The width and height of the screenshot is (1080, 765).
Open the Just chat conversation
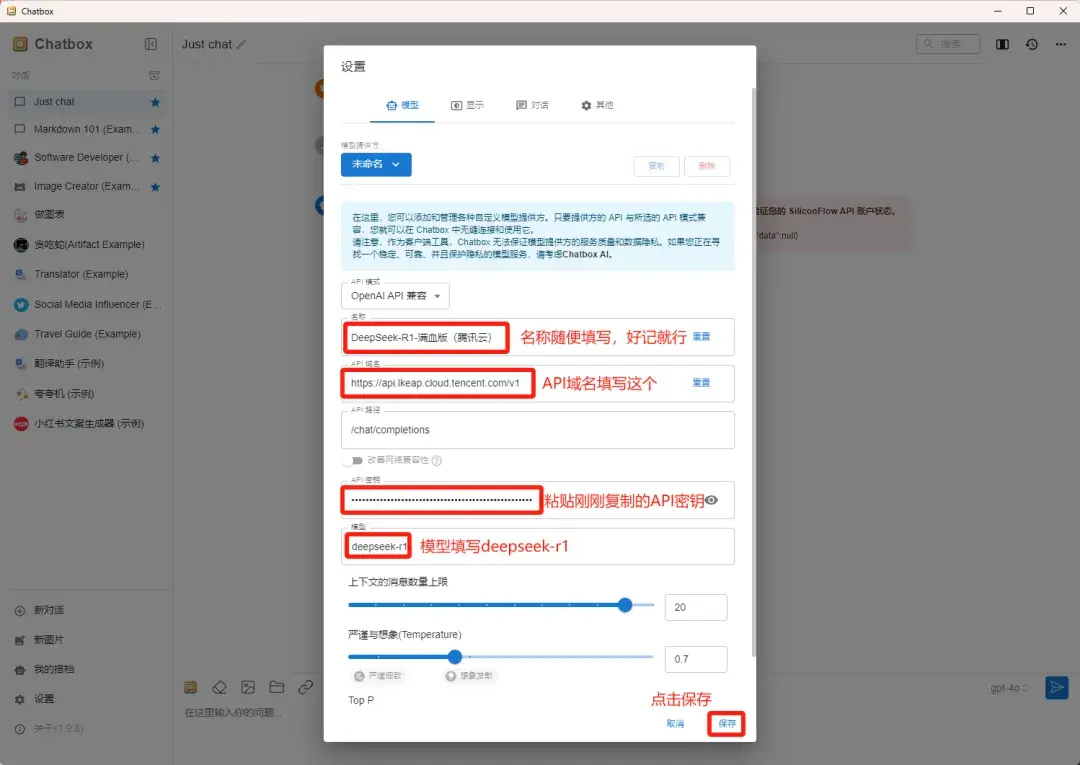(x=86, y=102)
